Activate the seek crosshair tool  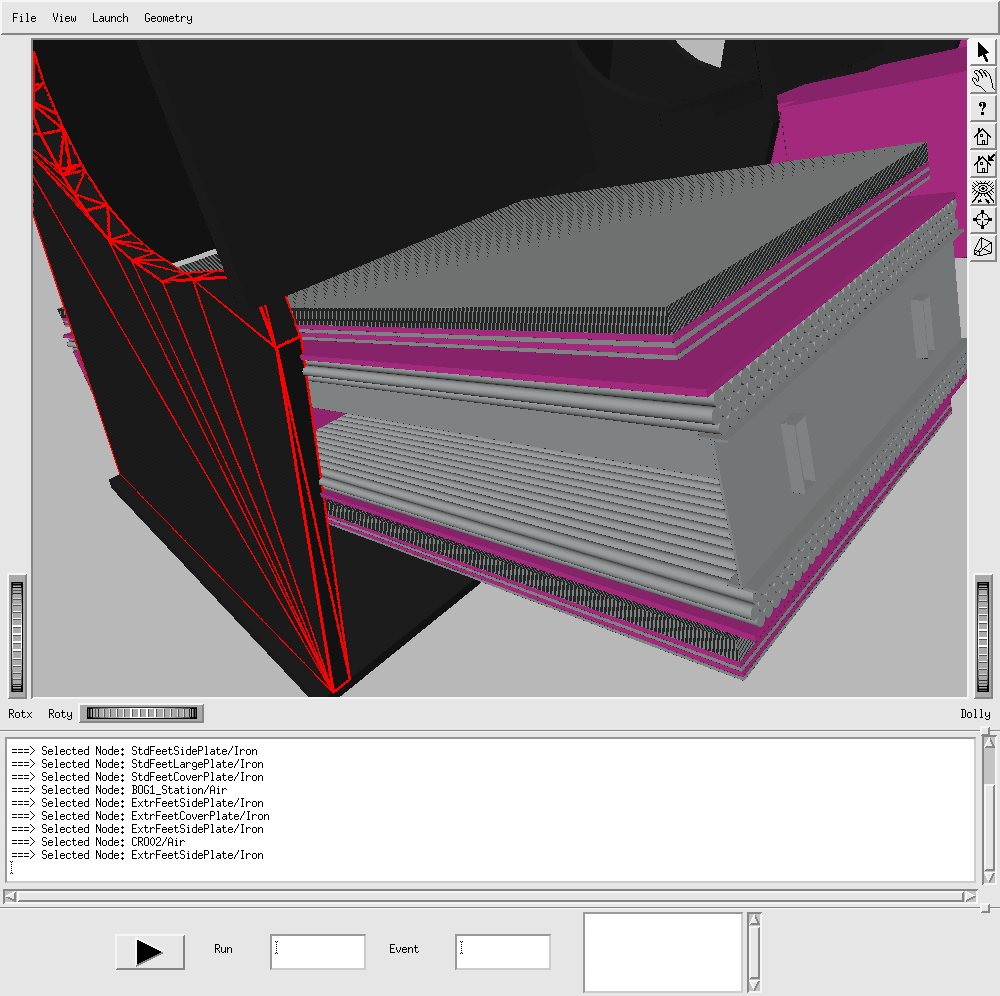click(x=983, y=220)
